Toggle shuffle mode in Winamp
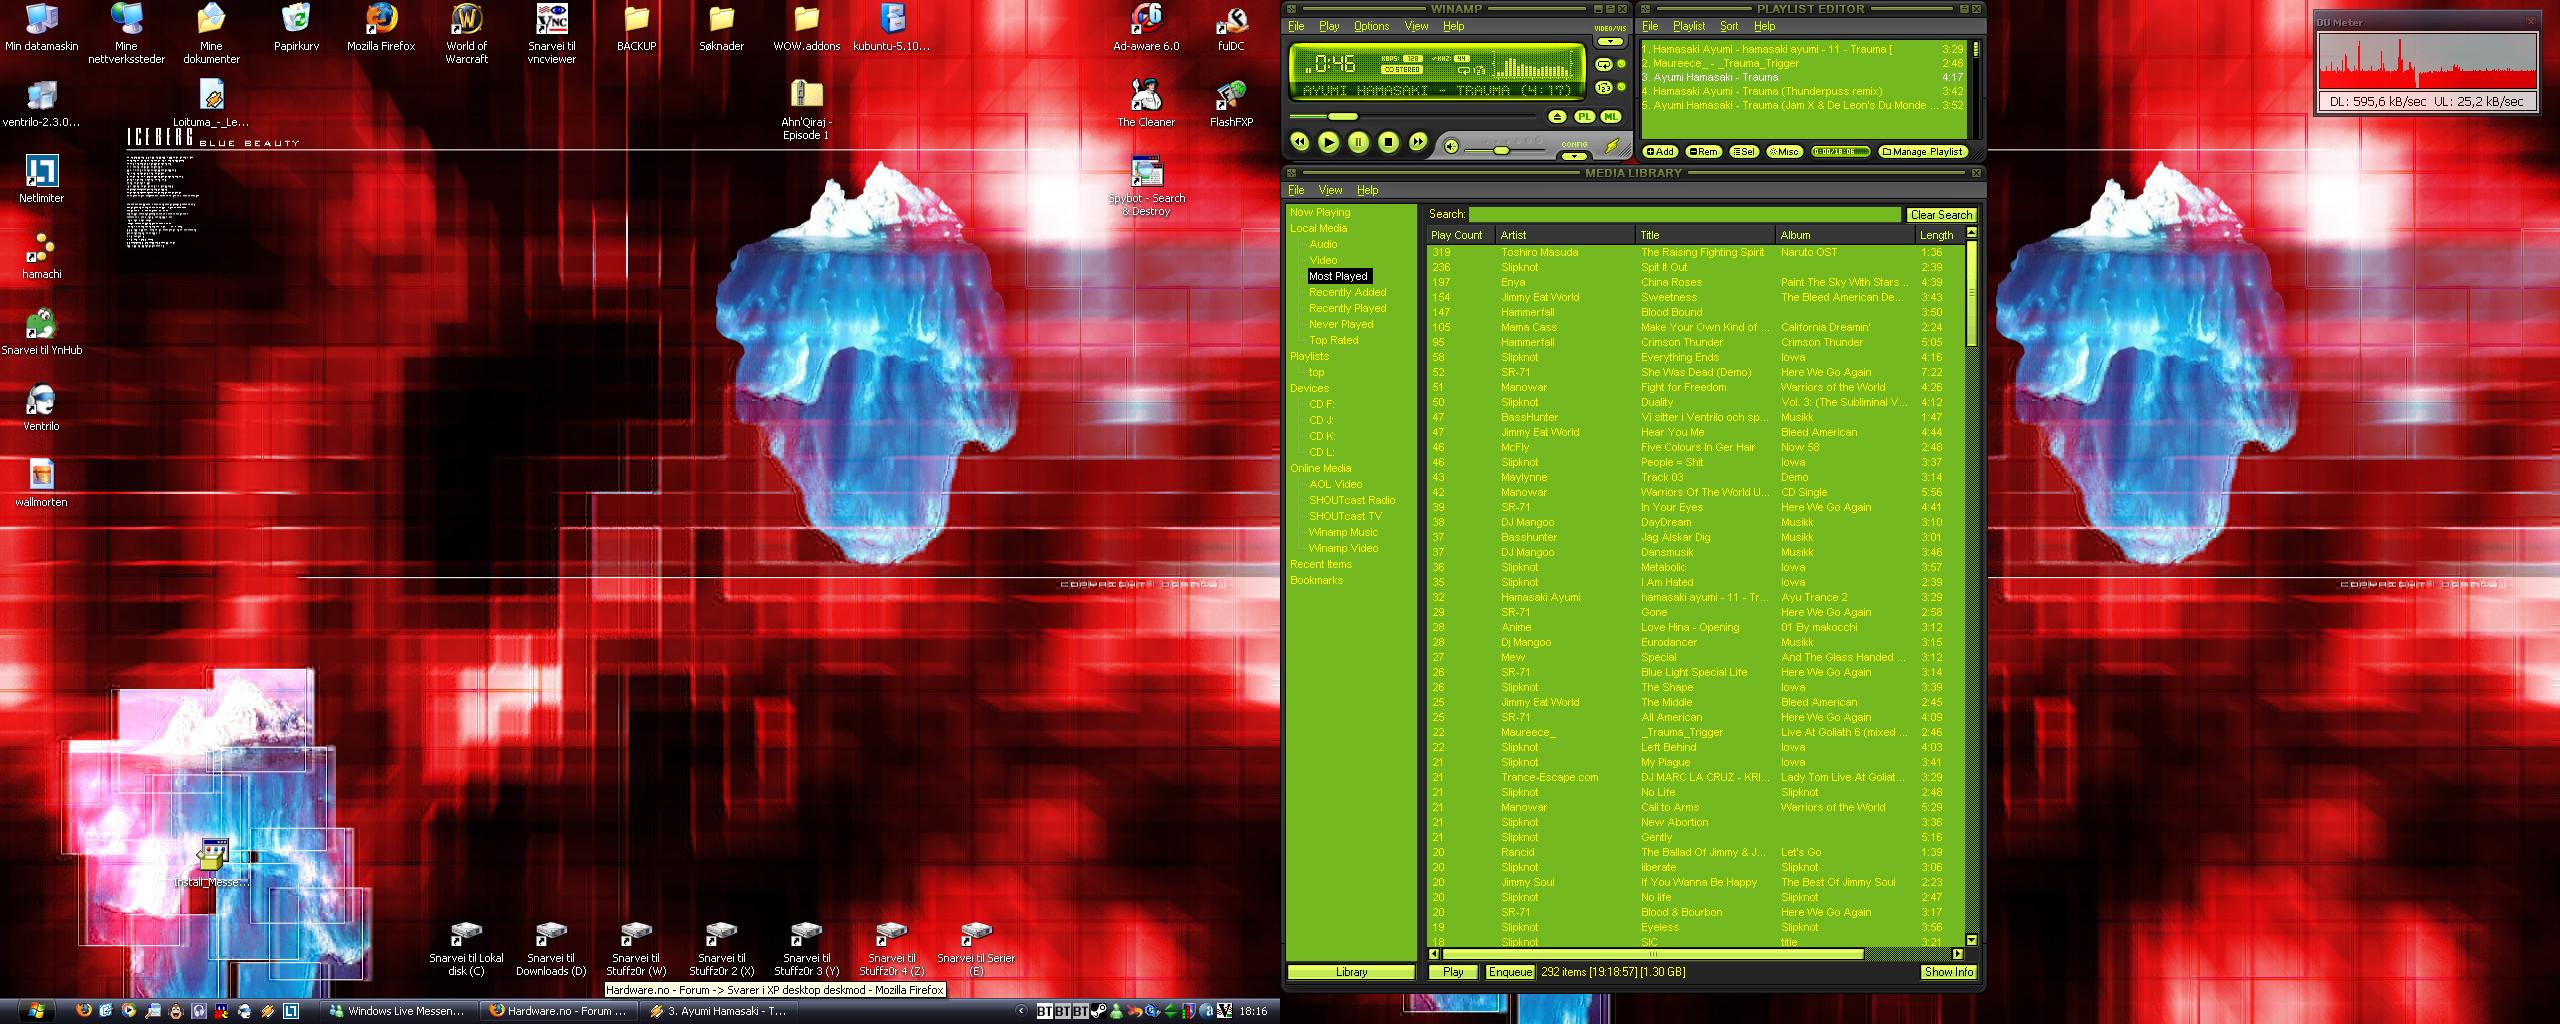Viewport: 2560px width, 1024px height. [x=1604, y=88]
